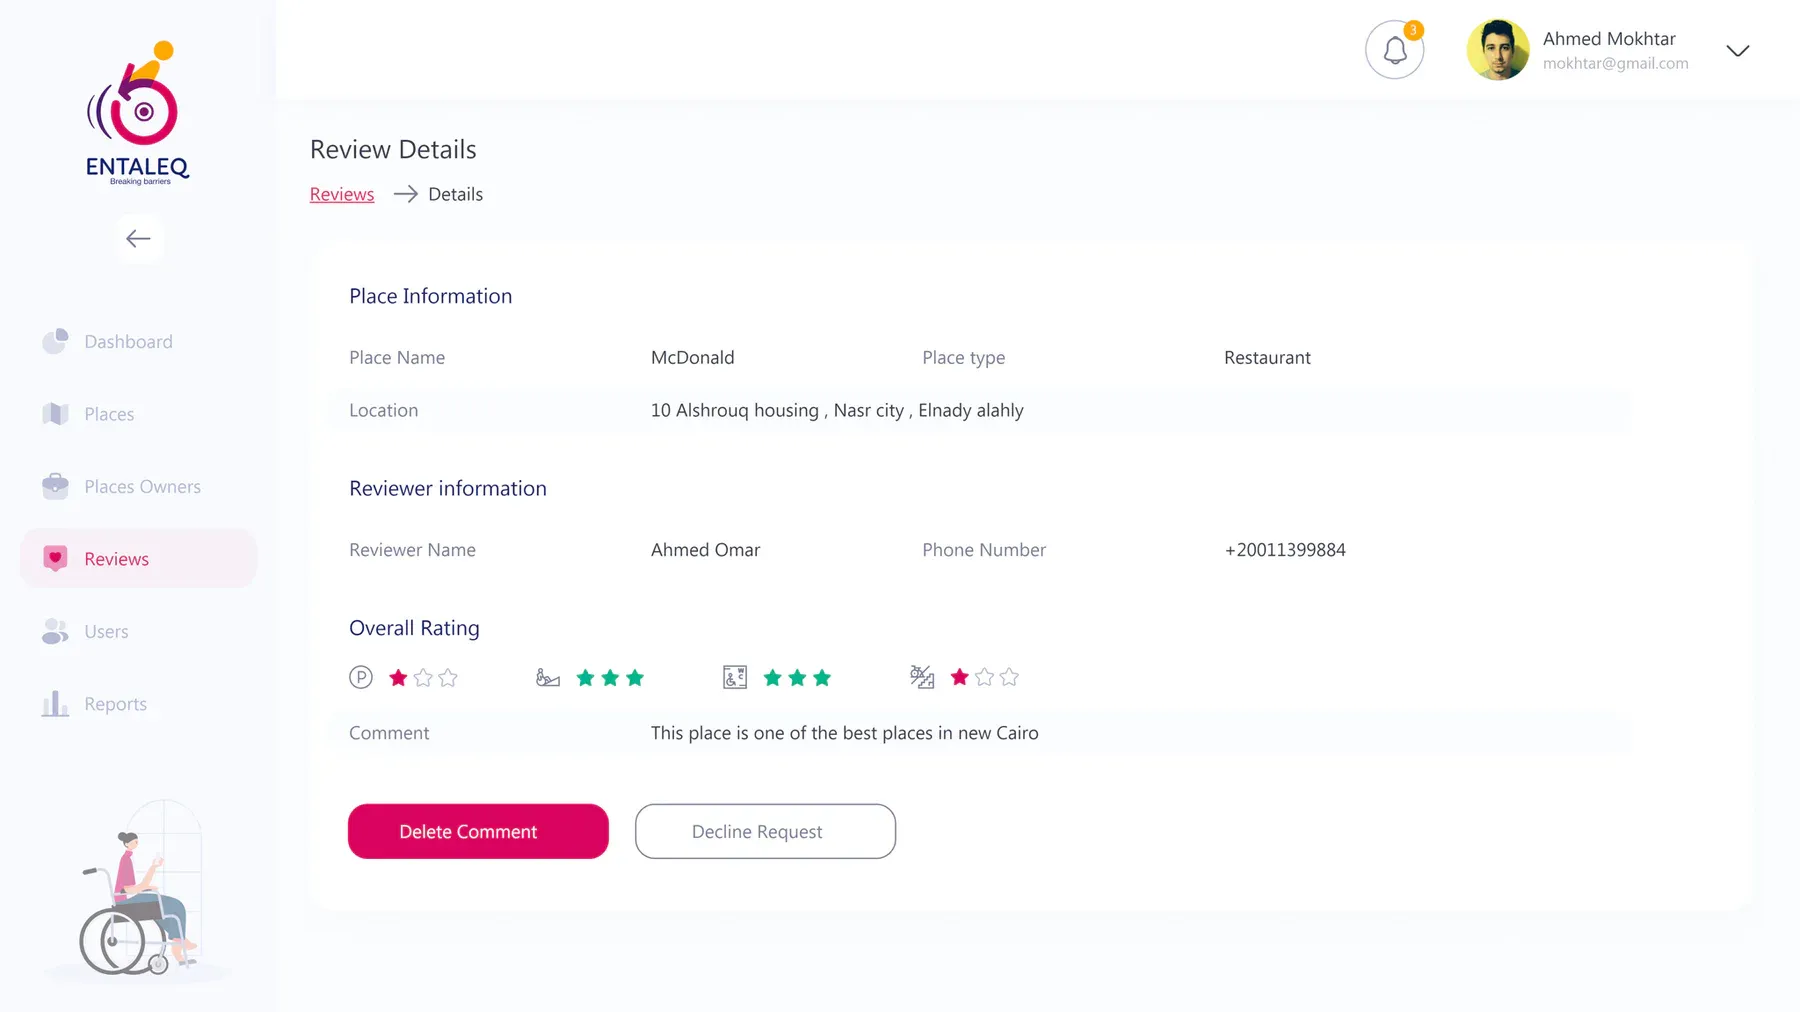Click phone number +20011399884
This screenshot has height=1012, width=1800.
1285,550
